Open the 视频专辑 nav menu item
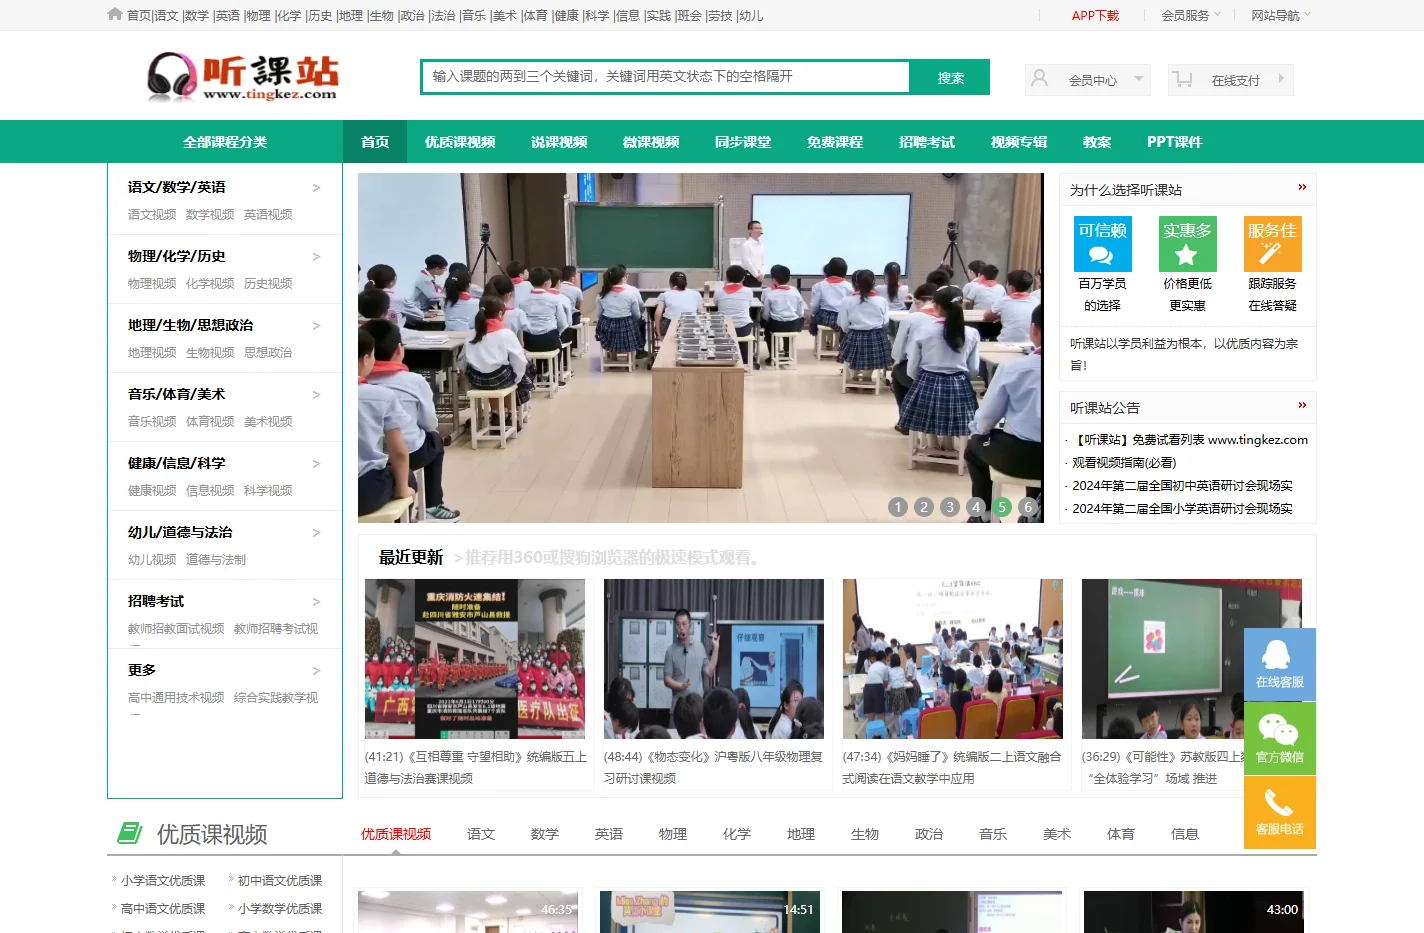 tap(1019, 142)
